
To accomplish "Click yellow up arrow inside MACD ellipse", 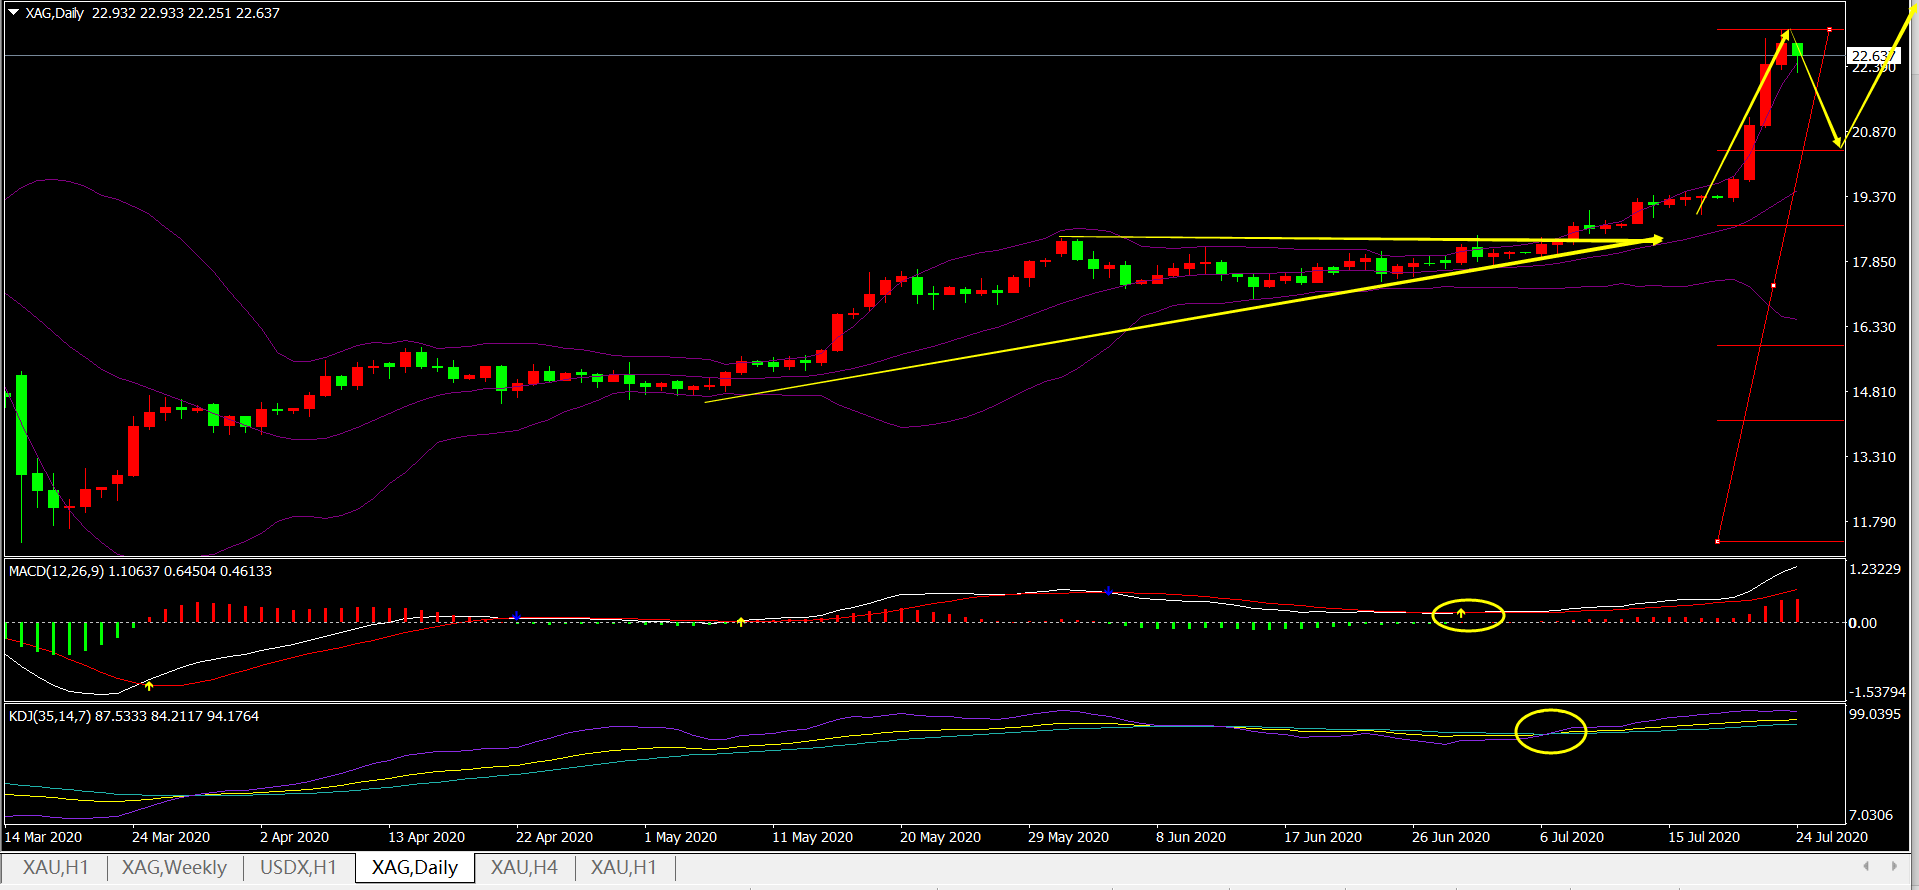I will pyautogui.click(x=1461, y=612).
